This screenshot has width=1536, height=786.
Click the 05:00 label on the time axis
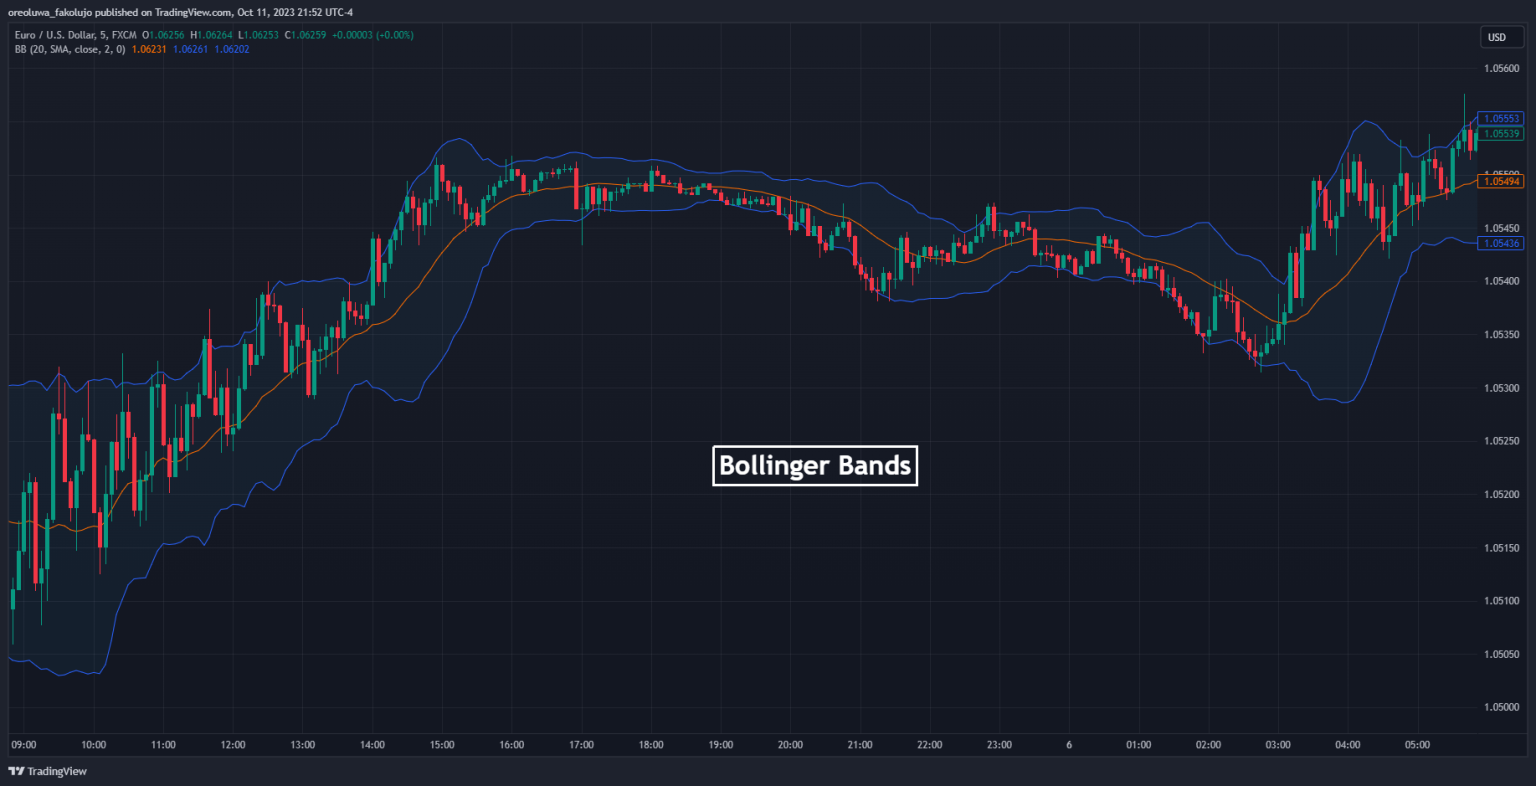pos(1417,744)
